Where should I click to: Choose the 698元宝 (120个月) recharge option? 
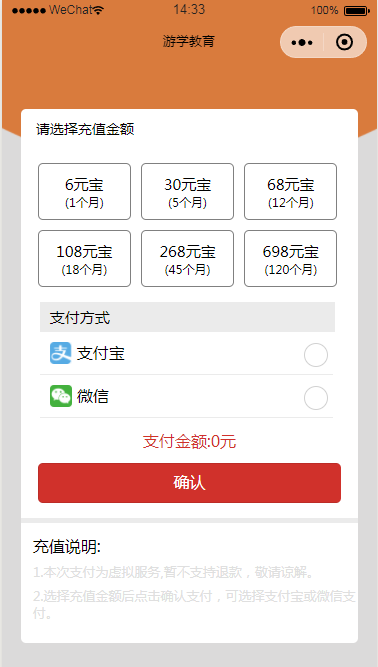coord(290,259)
